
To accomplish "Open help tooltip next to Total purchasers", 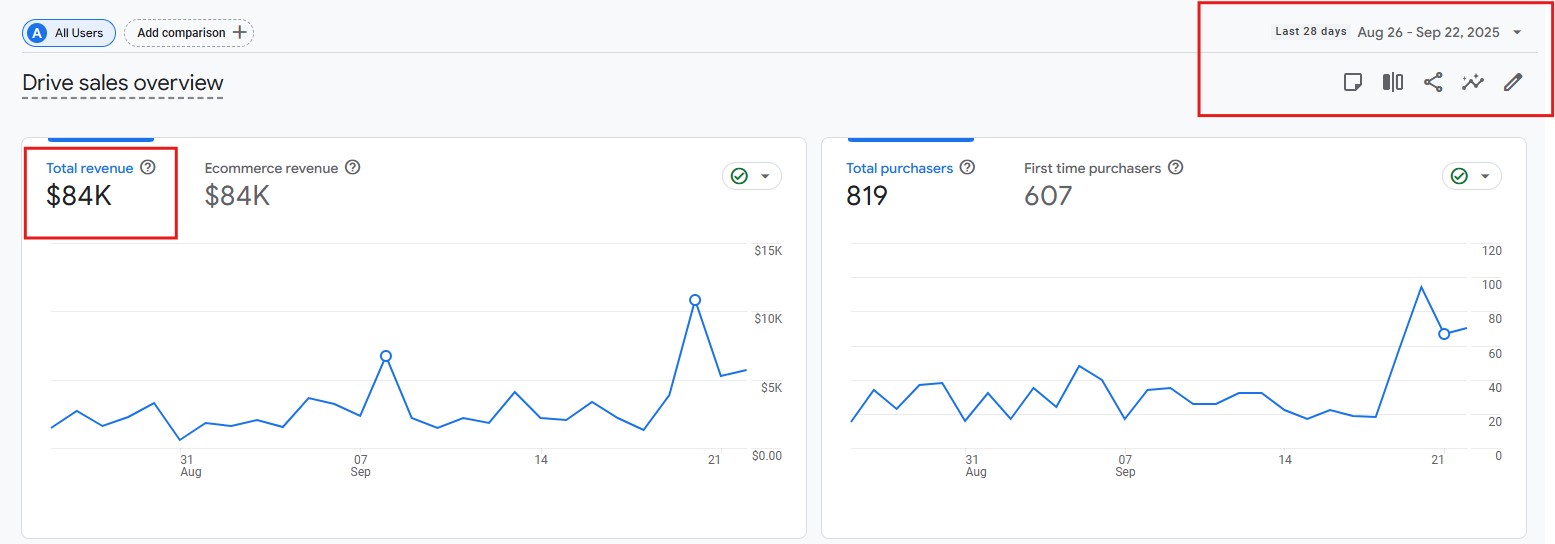I will click(x=967, y=168).
